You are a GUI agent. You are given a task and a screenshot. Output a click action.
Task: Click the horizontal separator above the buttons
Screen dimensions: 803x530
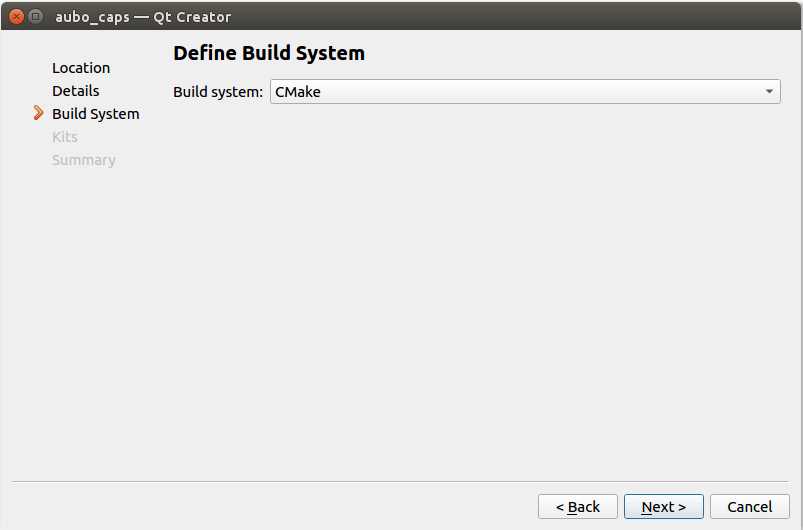[x=400, y=481]
